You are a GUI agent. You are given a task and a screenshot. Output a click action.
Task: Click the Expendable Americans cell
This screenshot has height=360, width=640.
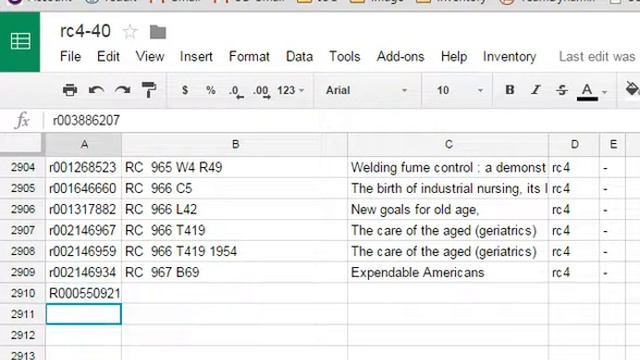coord(448,272)
